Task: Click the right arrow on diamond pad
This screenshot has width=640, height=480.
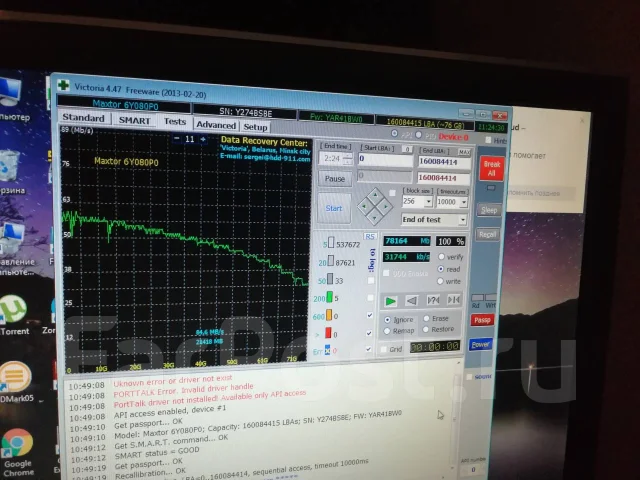Action: [x=385, y=207]
